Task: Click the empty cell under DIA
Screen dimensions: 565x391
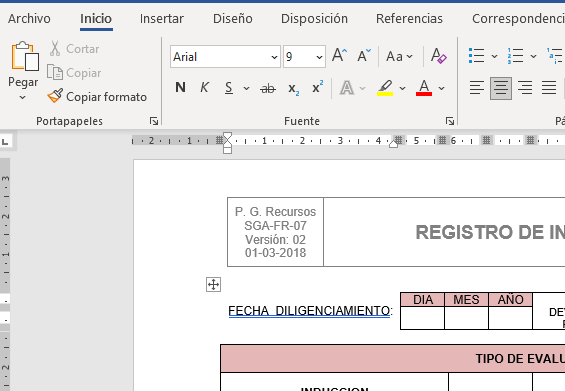Action: pyautogui.click(x=422, y=318)
